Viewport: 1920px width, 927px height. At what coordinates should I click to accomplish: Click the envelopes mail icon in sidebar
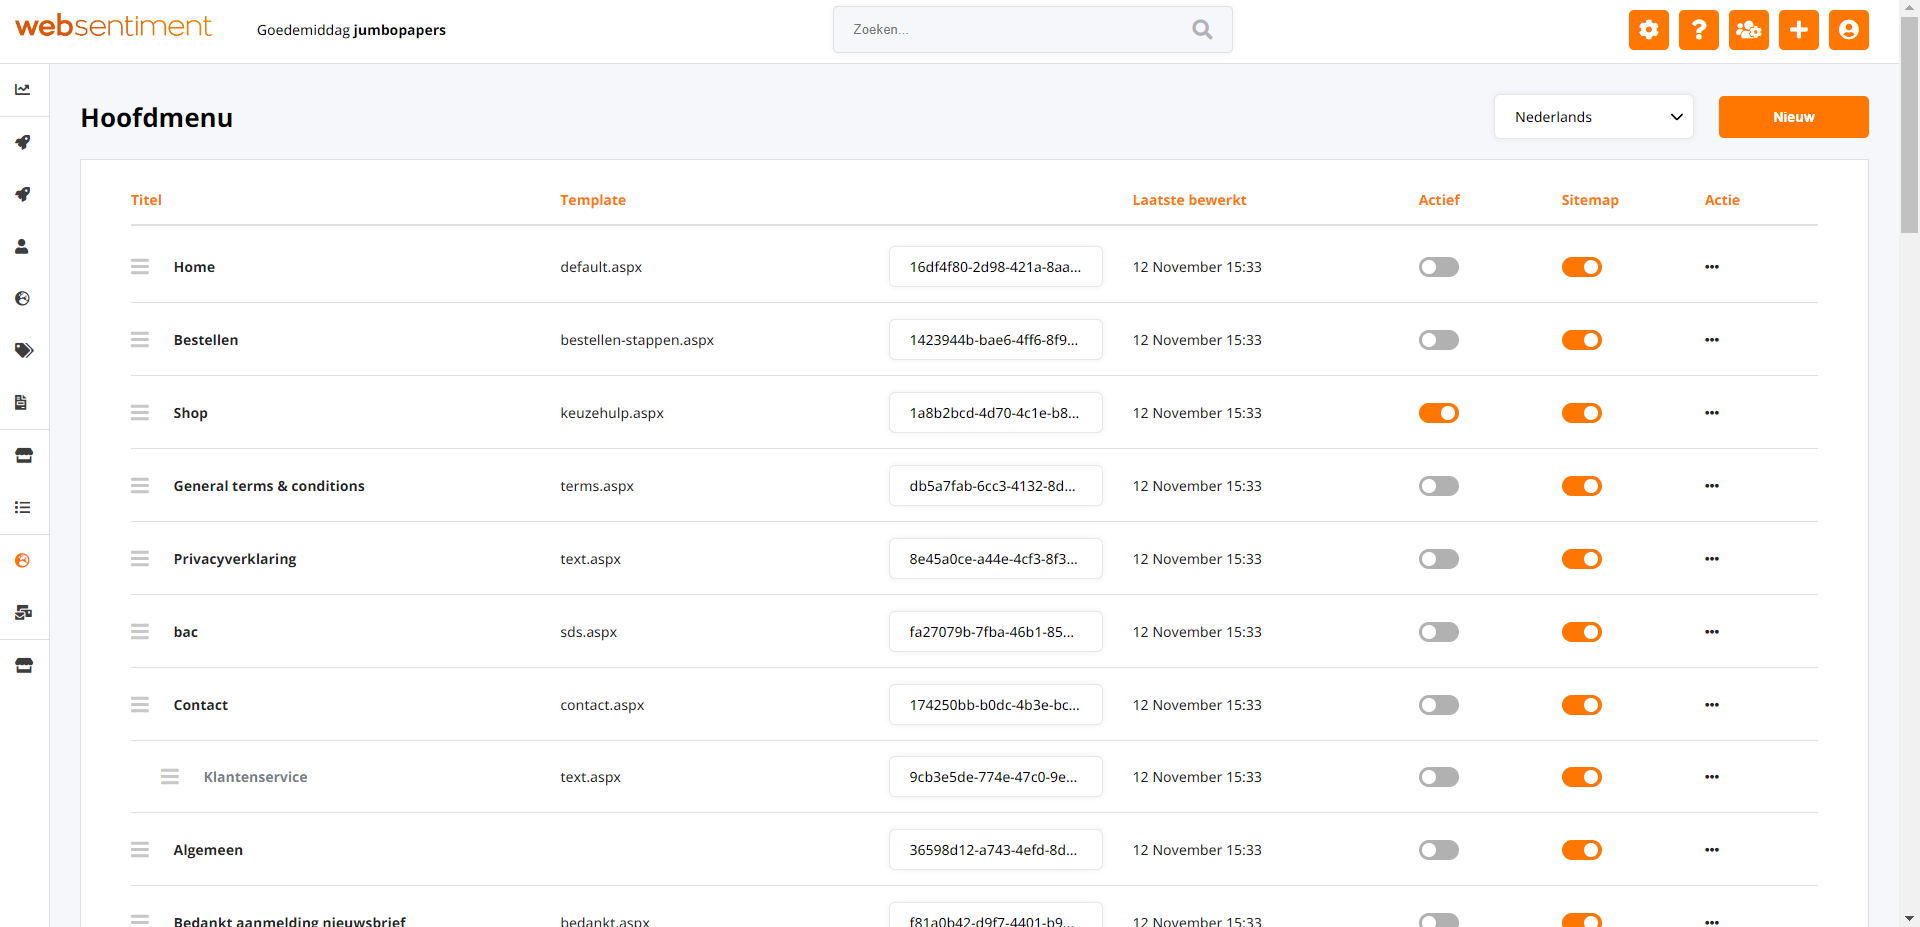[x=23, y=612]
